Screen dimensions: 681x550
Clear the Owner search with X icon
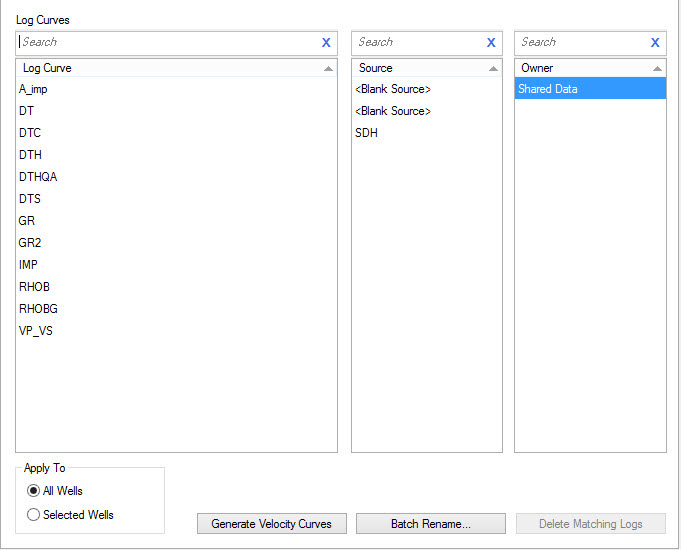[x=655, y=43]
